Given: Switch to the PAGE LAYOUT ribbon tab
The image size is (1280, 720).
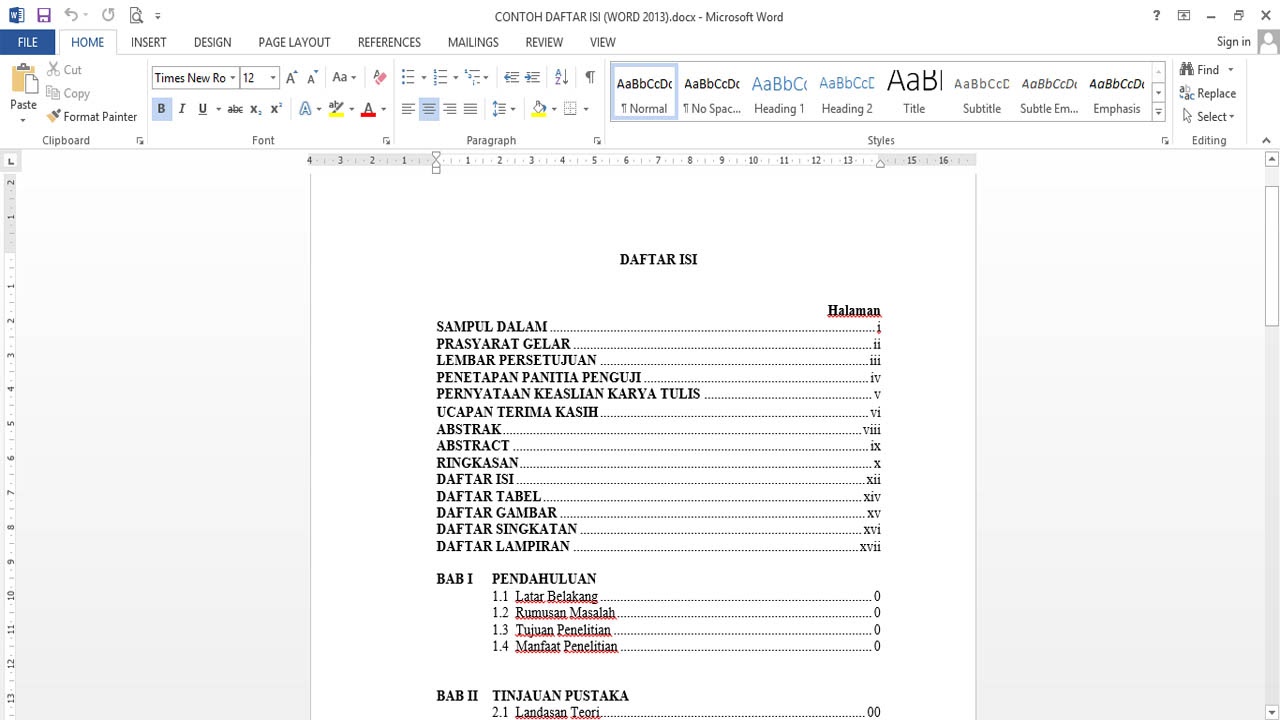Looking at the screenshot, I should pos(294,42).
